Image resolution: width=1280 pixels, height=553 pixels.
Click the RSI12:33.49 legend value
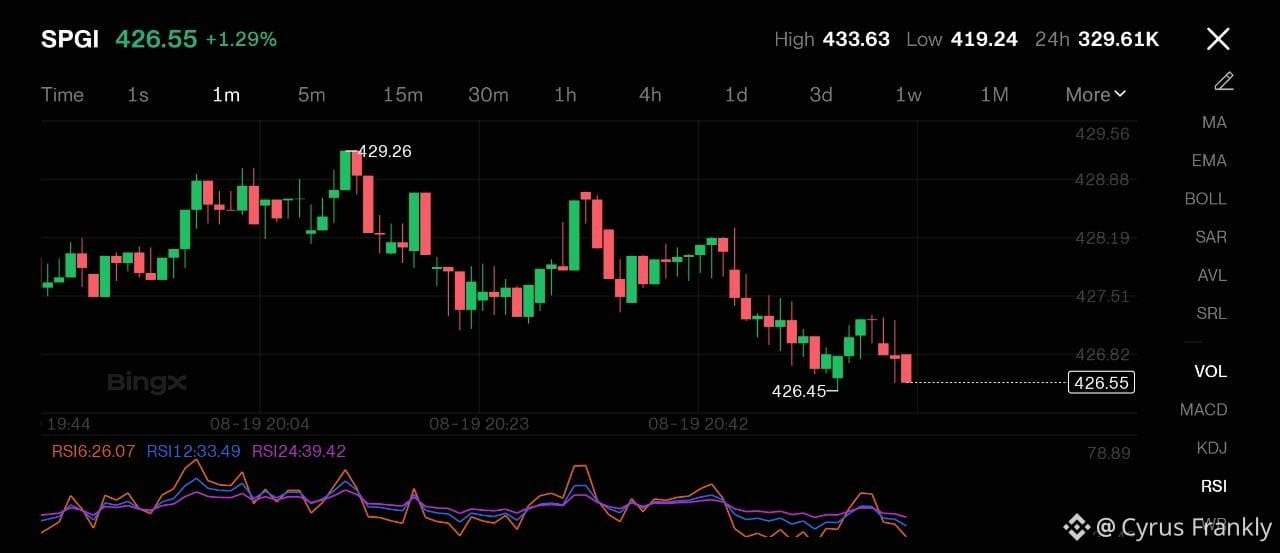click(193, 451)
